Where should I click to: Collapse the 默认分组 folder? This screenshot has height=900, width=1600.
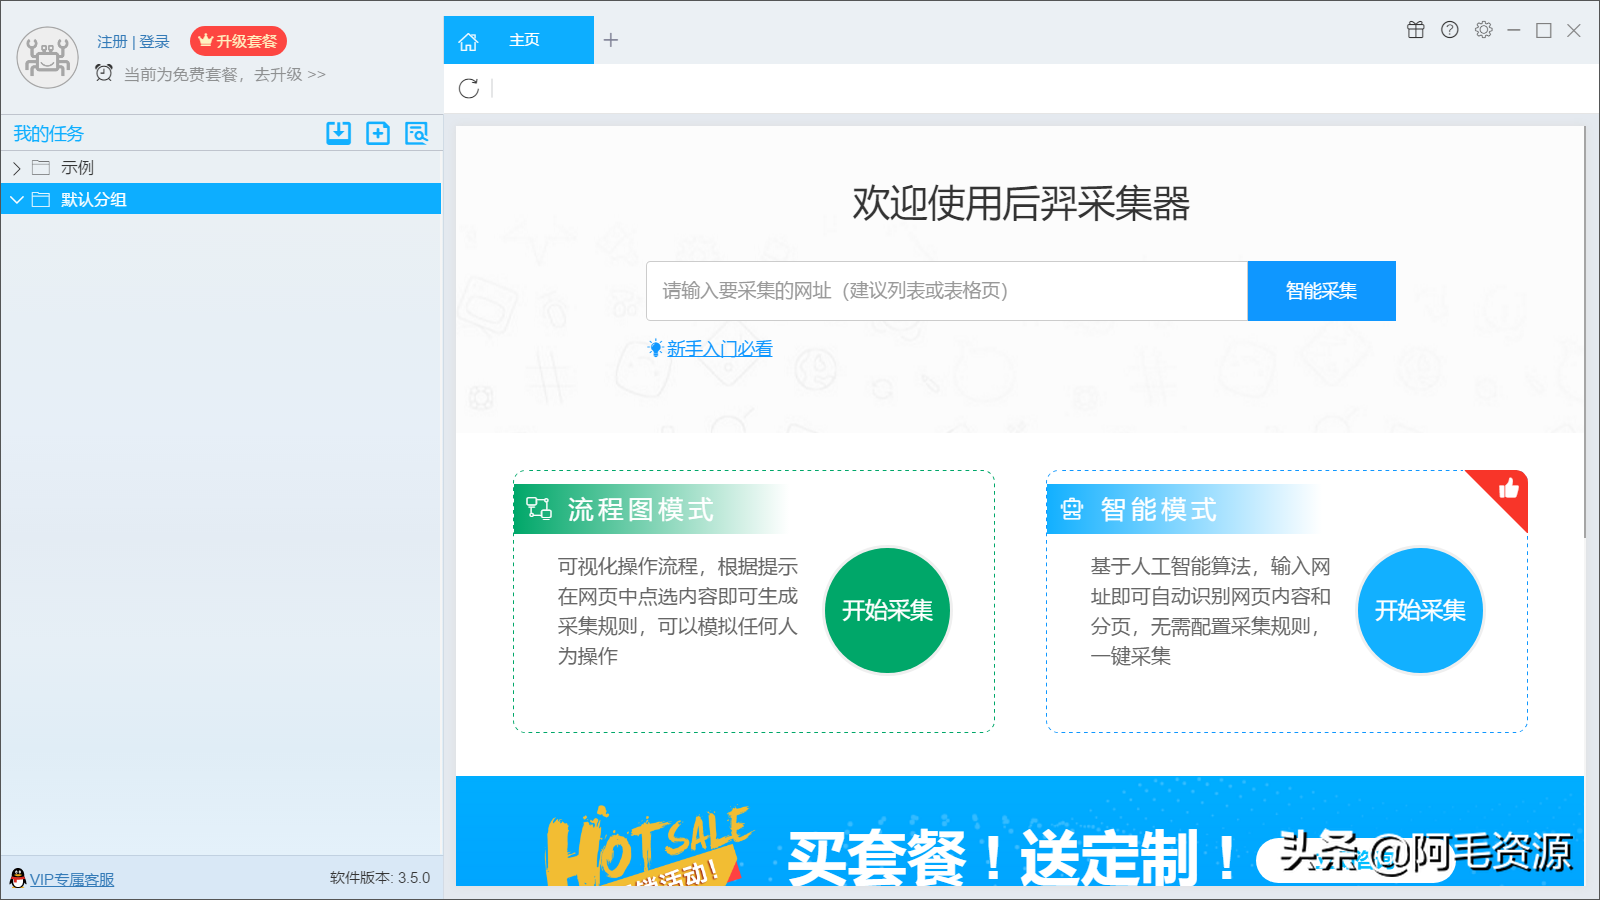coord(17,200)
